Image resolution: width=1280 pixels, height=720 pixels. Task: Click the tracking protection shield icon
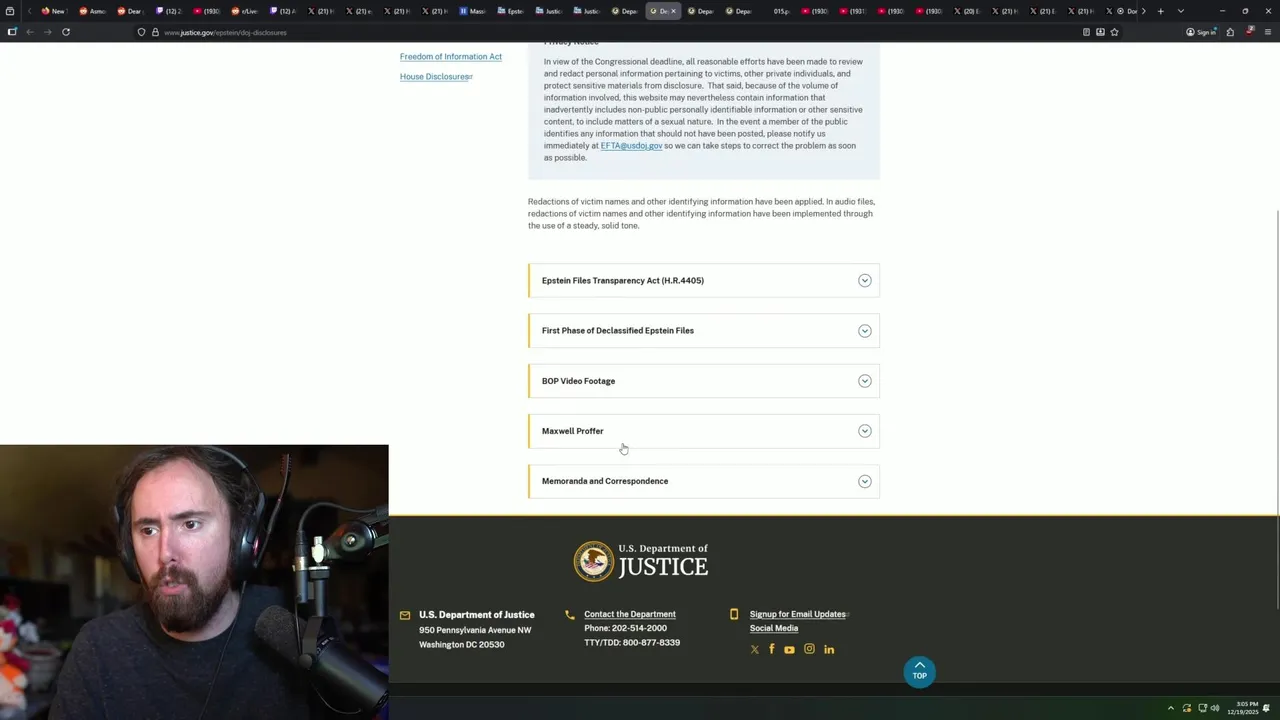click(x=141, y=32)
